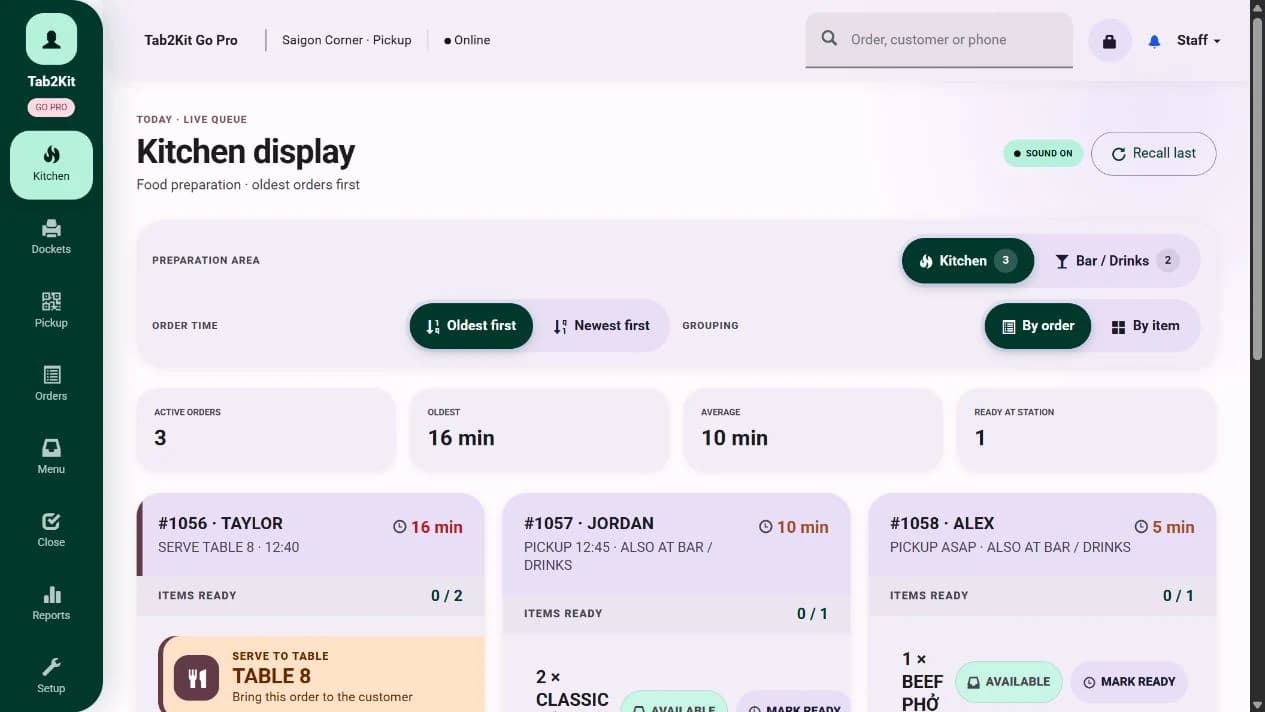Click the clock icon on order #1058
1265x712 pixels.
pyautogui.click(x=1141, y=527)
